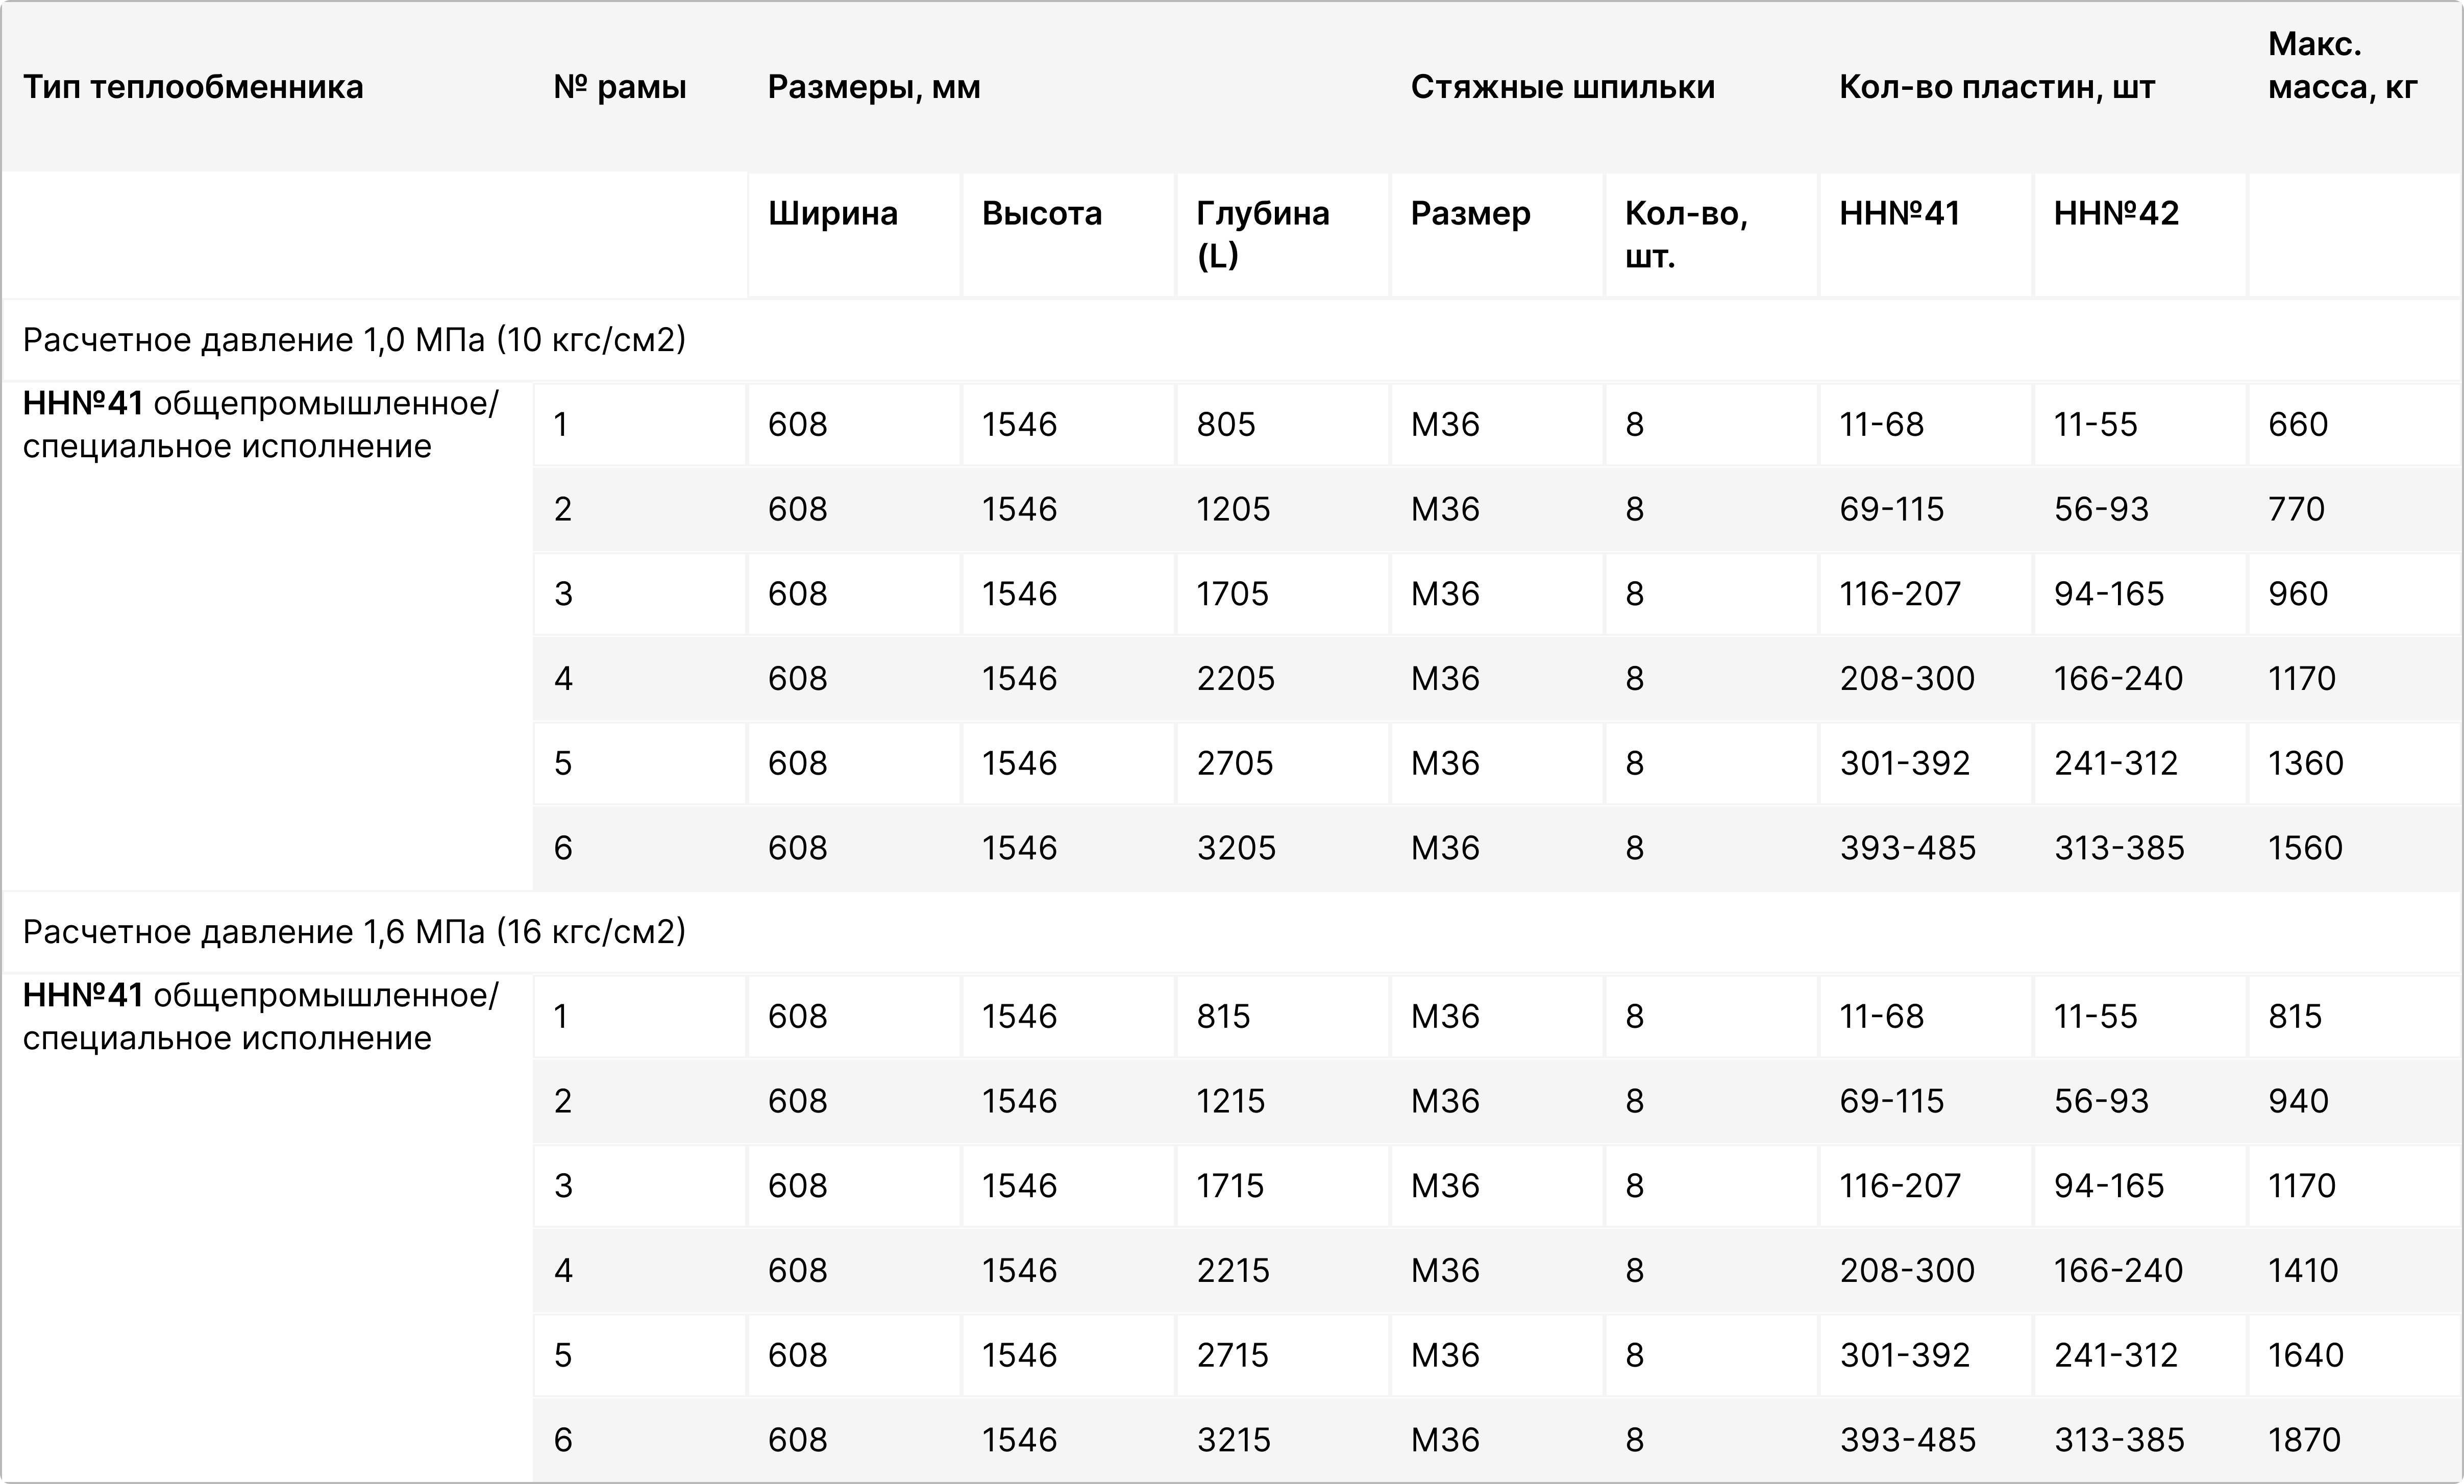Click the 'НН№42' subheader cell
2464x1484 pixels.
coord(2116,213)
